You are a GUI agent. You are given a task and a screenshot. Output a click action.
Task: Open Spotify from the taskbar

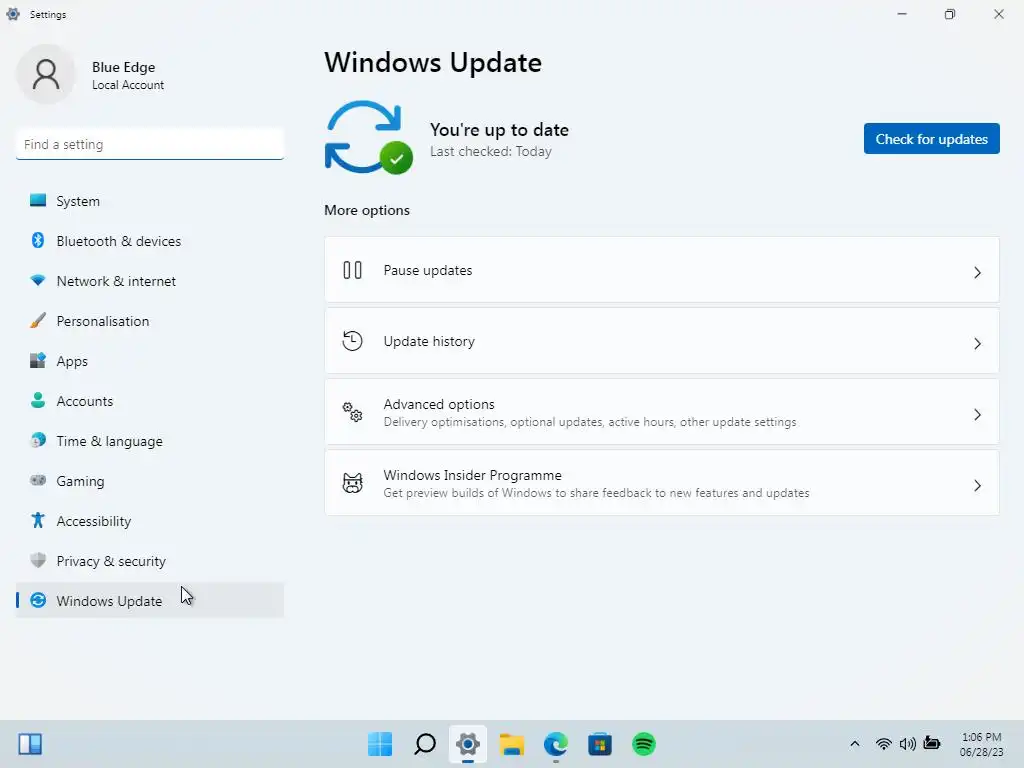(644, 744)
